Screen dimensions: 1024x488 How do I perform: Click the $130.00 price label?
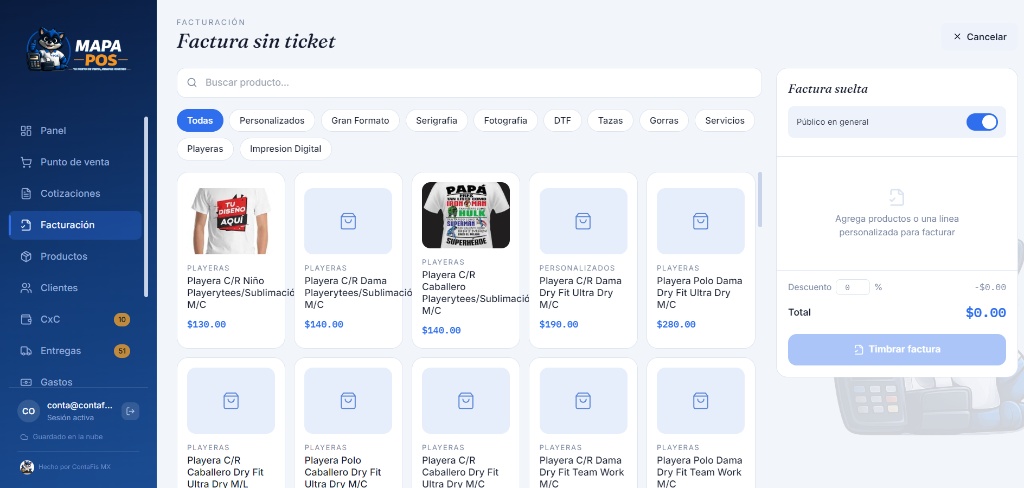[x=206, y=324]
